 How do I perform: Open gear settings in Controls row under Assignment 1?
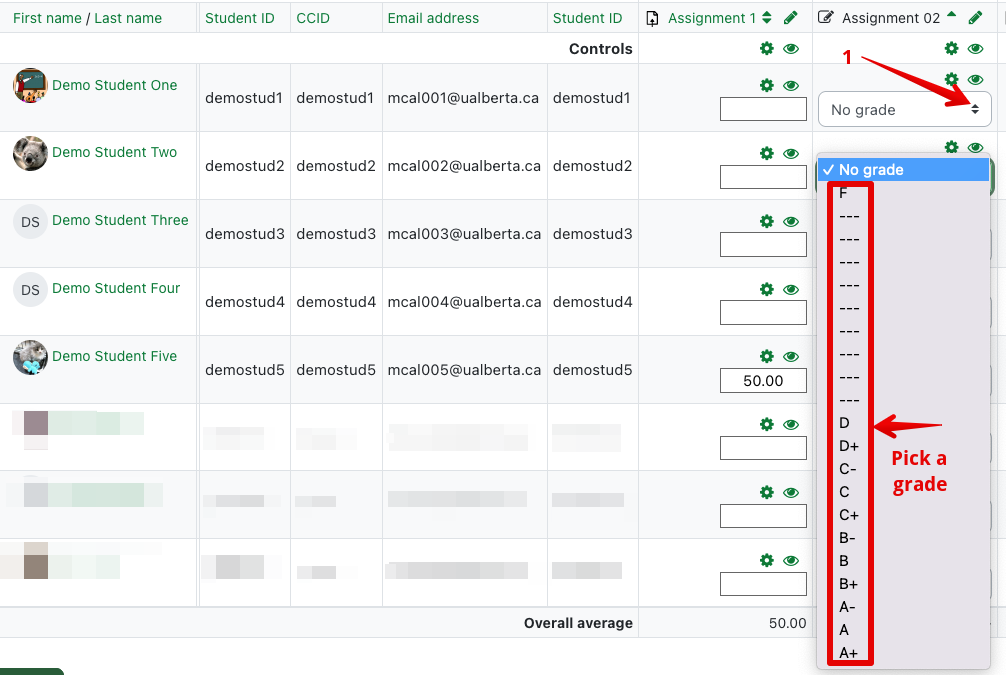[x=767, y=49]
